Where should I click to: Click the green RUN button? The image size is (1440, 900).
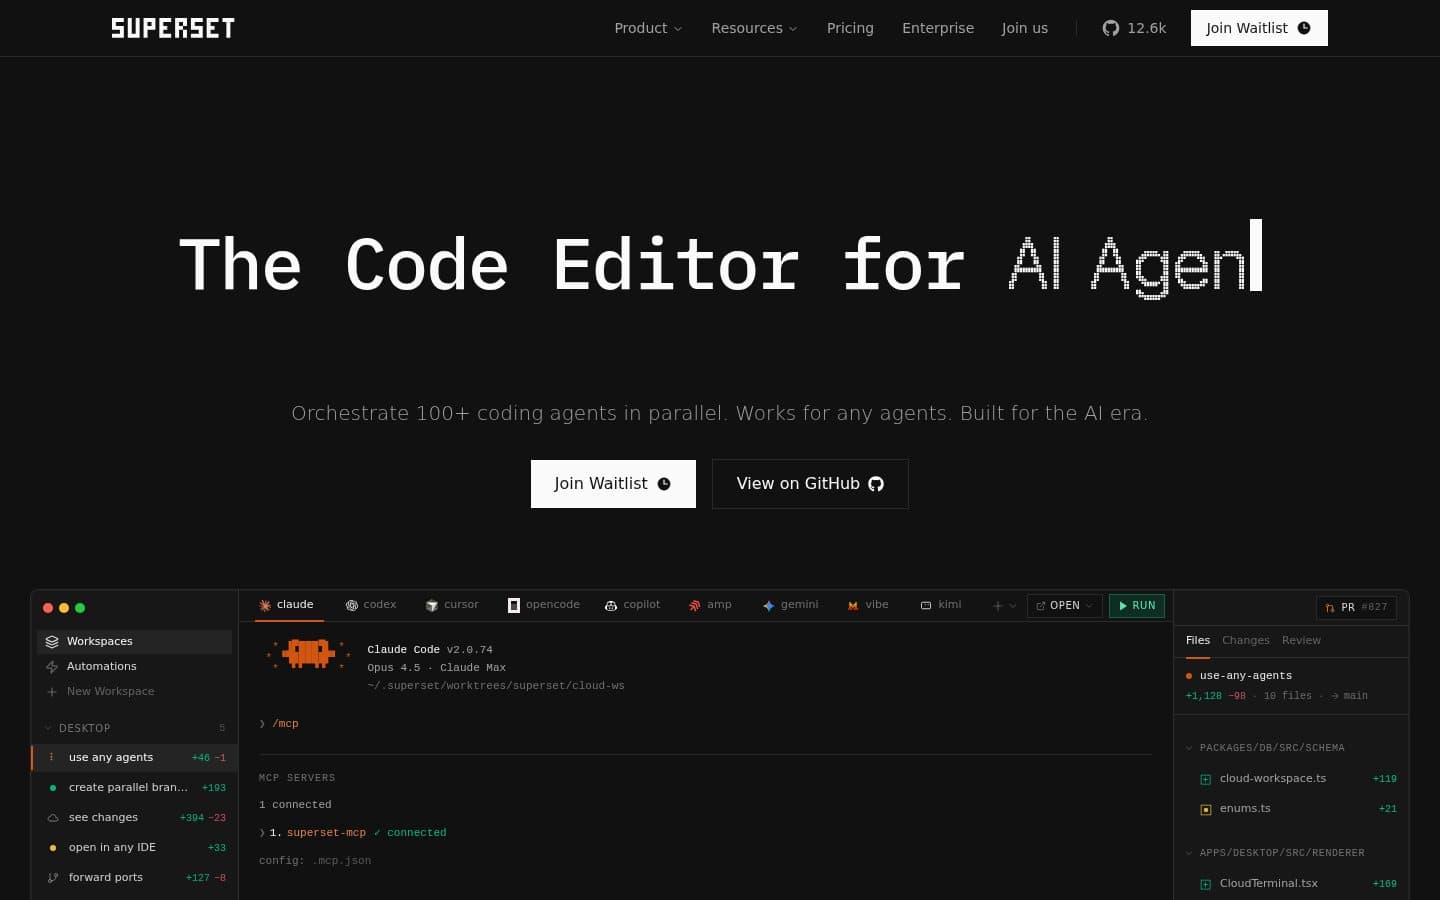[1137, 606]
